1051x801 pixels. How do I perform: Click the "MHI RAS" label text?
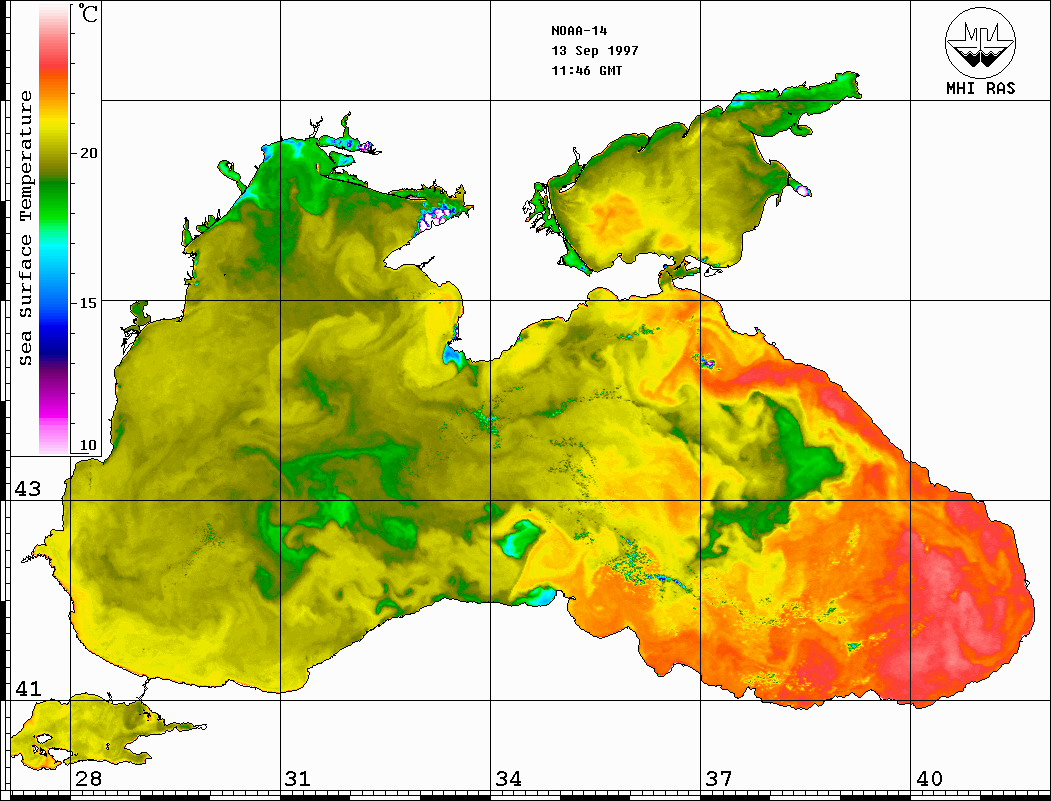980,88
